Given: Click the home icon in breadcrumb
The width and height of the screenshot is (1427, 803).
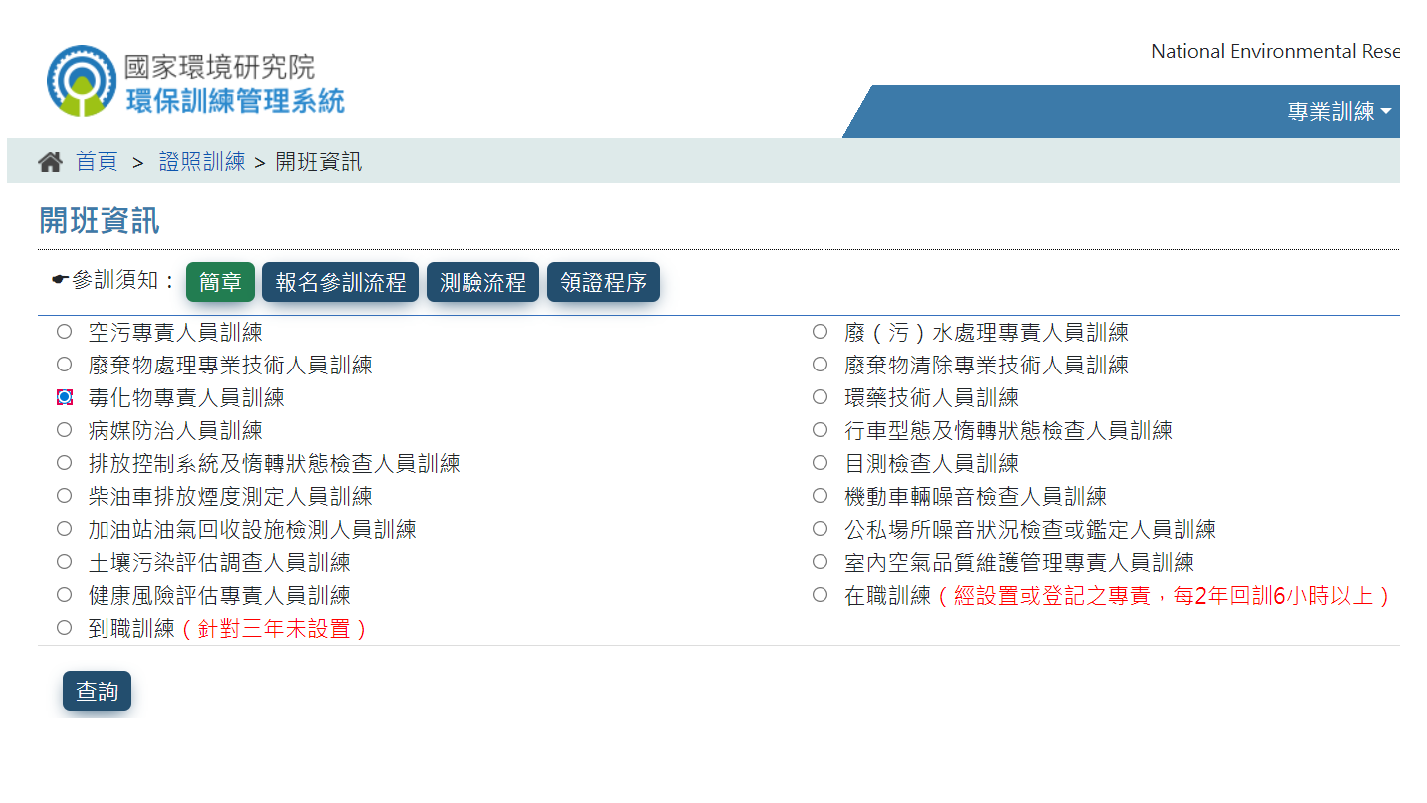Looking at the screenshot, I should point(50,162).
